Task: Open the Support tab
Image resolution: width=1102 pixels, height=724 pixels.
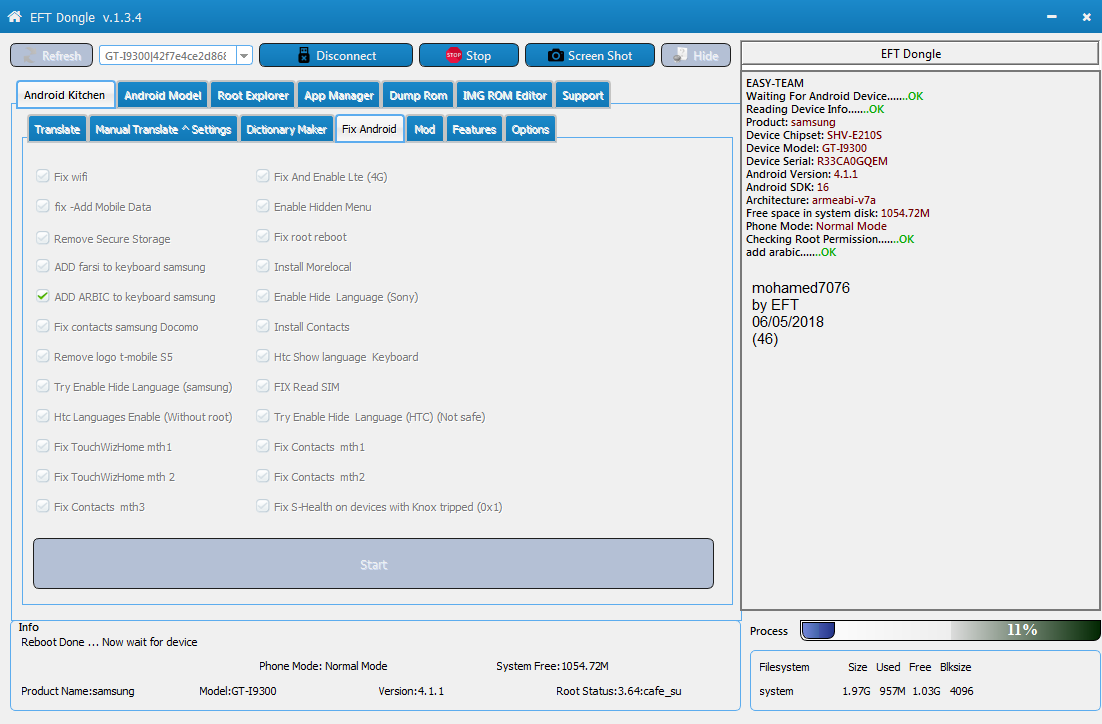Action: click(583, 96)
